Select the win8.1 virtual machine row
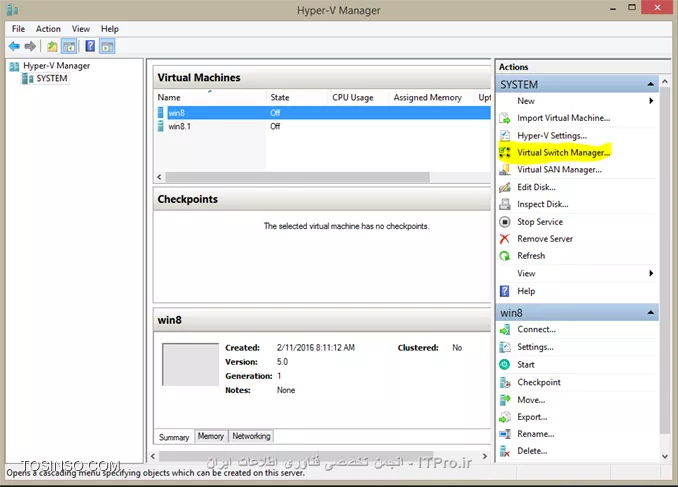Viewport: 678px width, 487px height. coord(323,126)
